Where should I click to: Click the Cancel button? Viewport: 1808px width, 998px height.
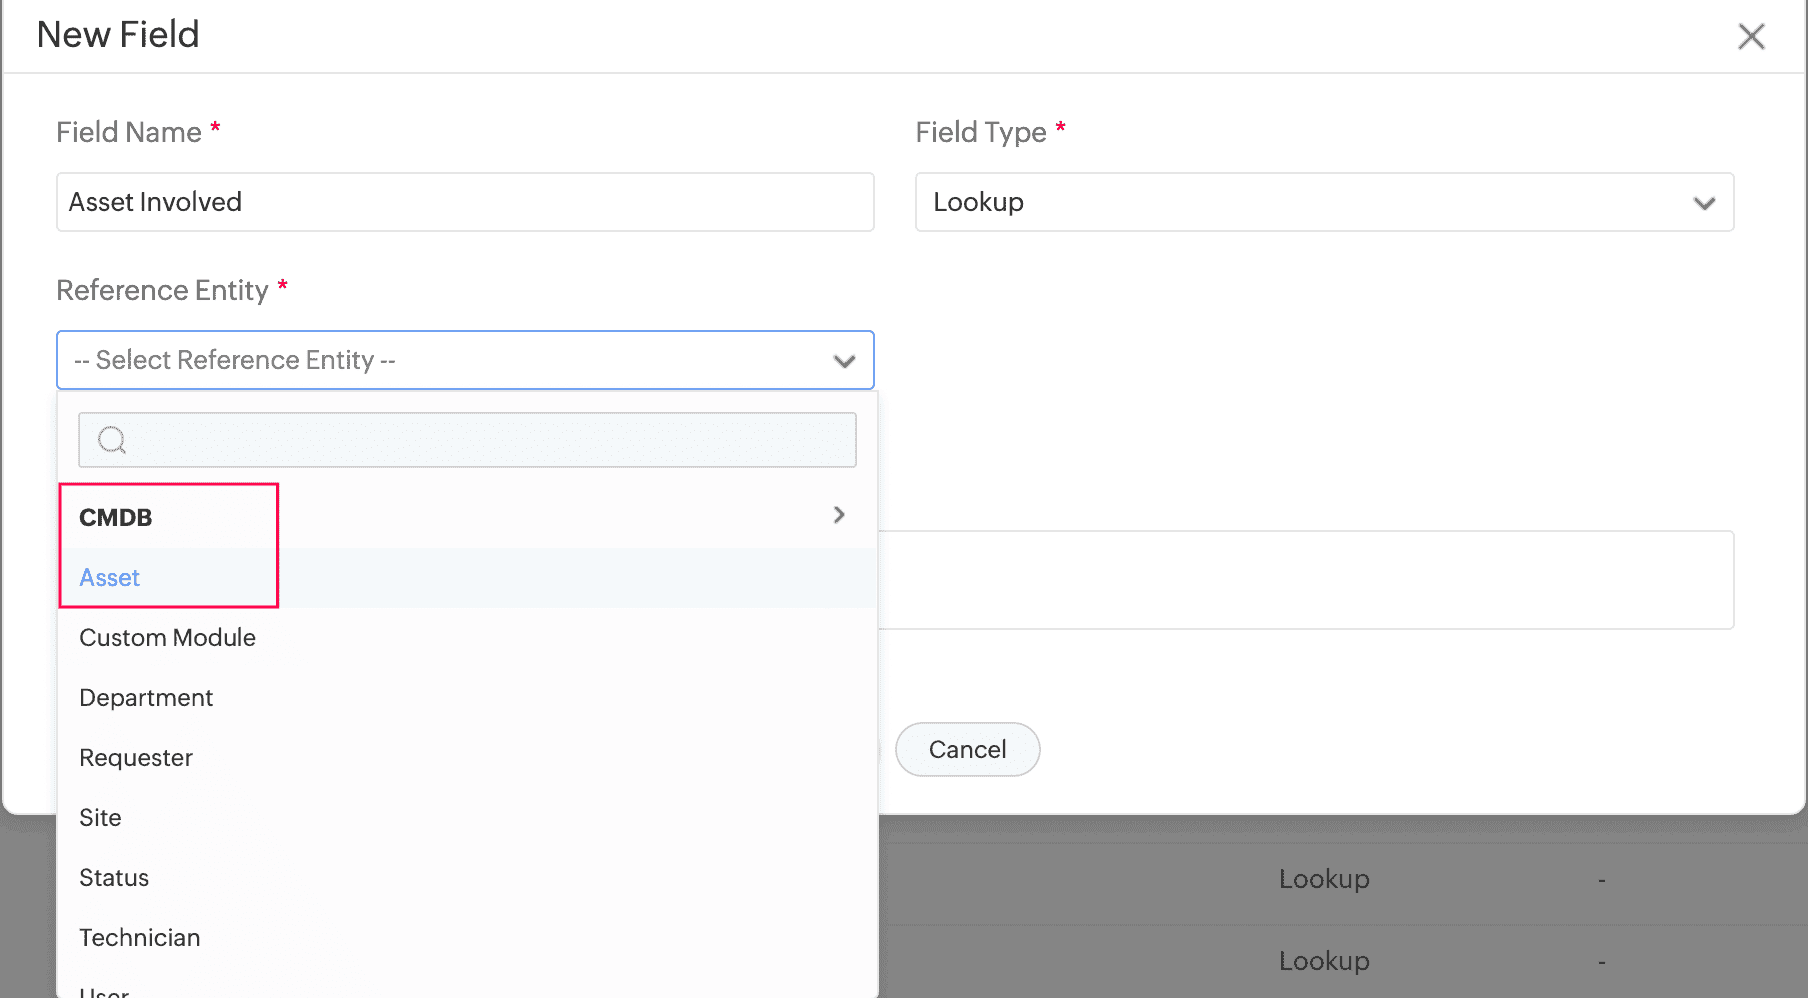click(x=966, y=749)
